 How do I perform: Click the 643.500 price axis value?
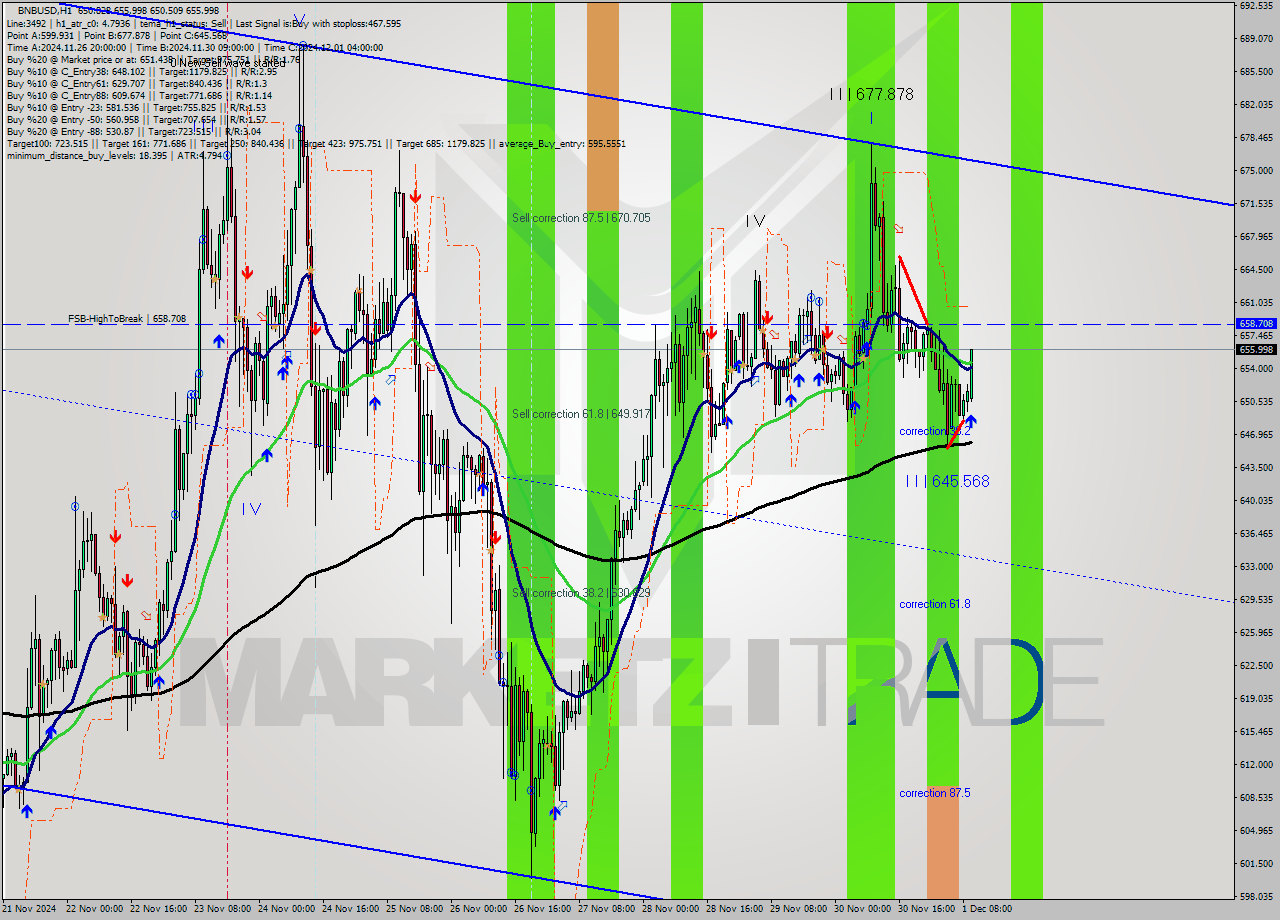[1256, 468]
